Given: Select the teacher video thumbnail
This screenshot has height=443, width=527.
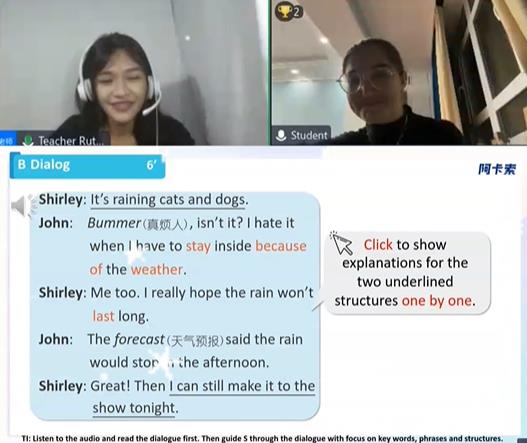Looking at the screenshot, I should 134,73.
